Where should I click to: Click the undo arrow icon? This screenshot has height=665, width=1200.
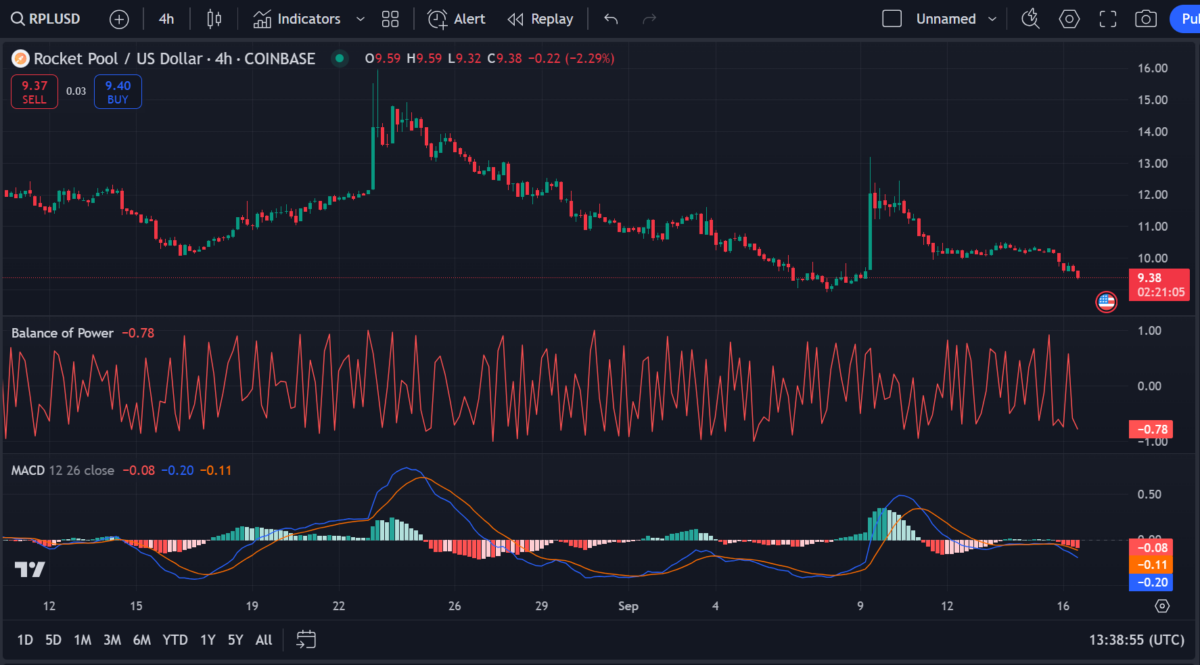pos(611,19)
